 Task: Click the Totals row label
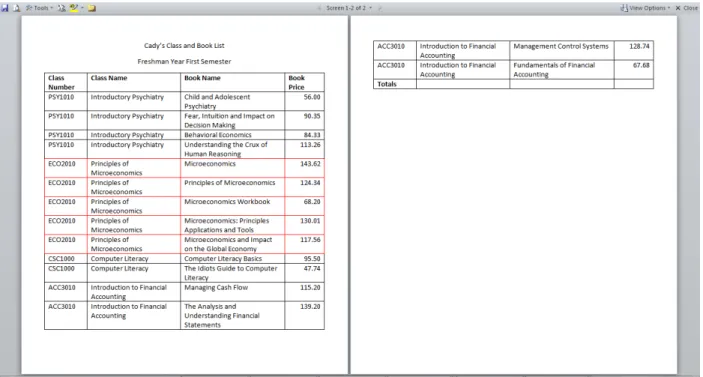pyautogui.click(x=387, y=84)
